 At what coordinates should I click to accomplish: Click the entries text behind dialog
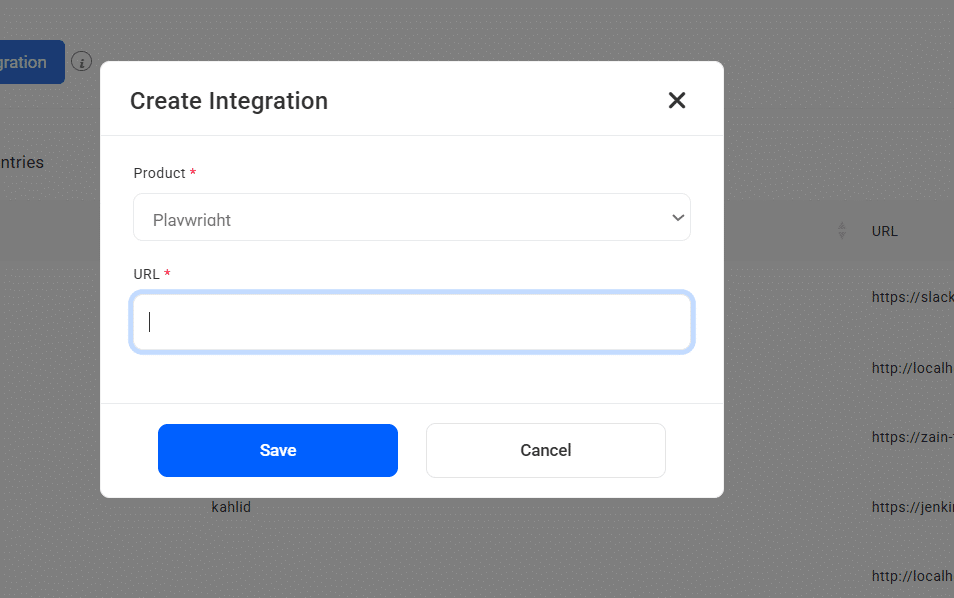(x=22, y=162)
